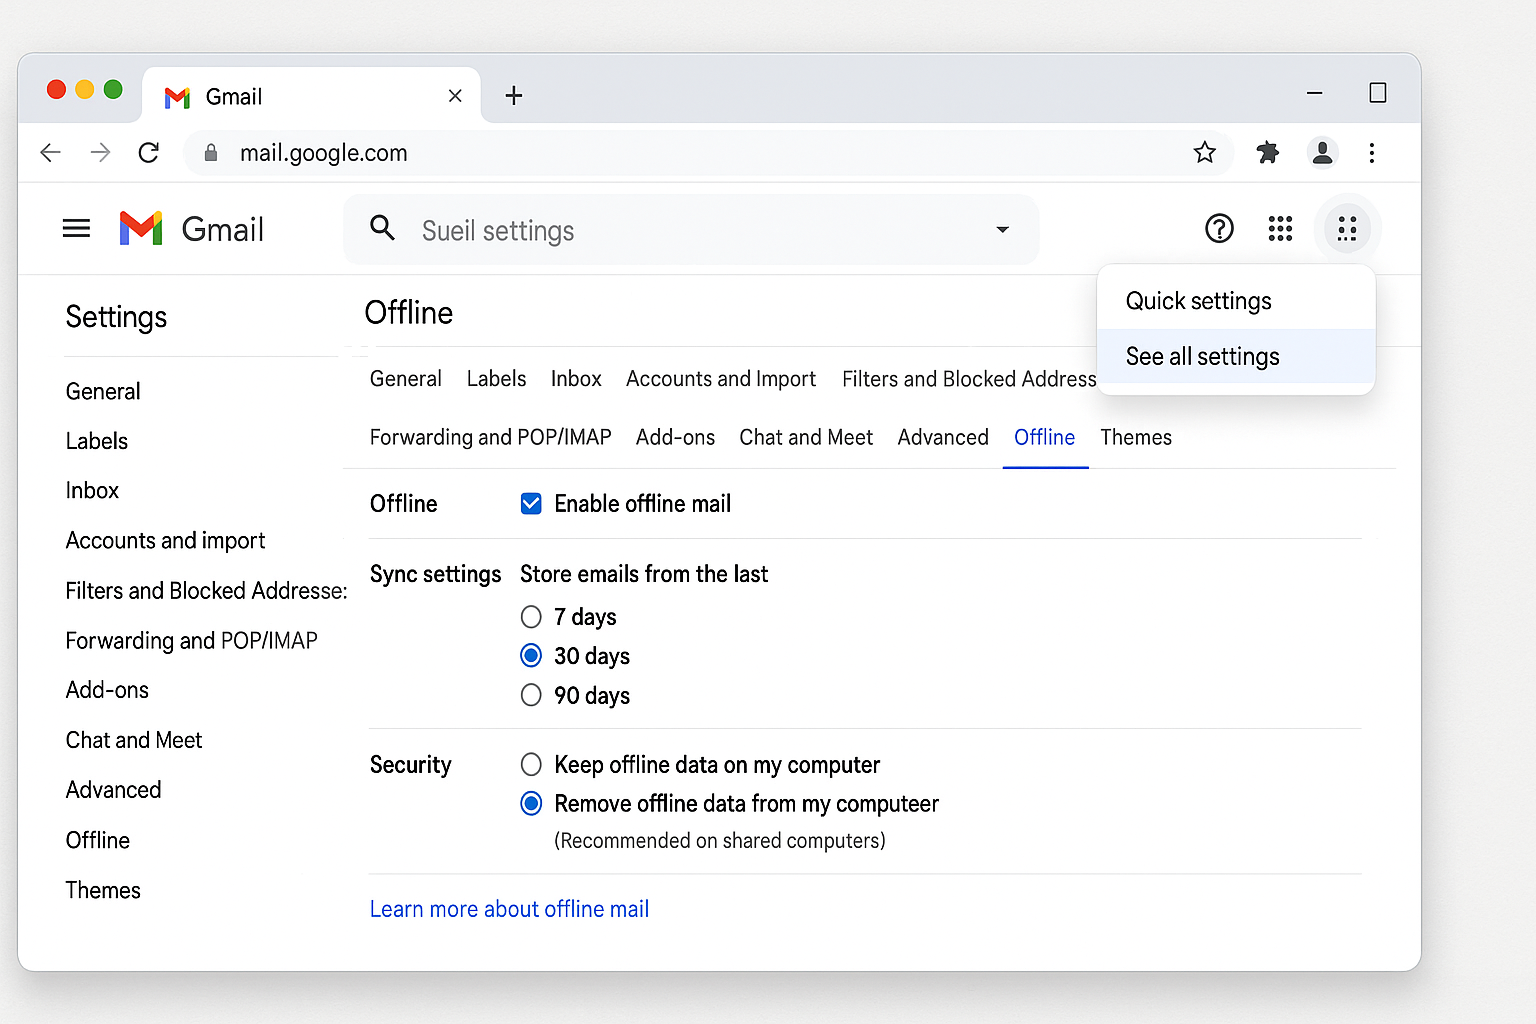
Task: Switch to Filters and Blocked Addresses tab
Action: click(969, 379)
